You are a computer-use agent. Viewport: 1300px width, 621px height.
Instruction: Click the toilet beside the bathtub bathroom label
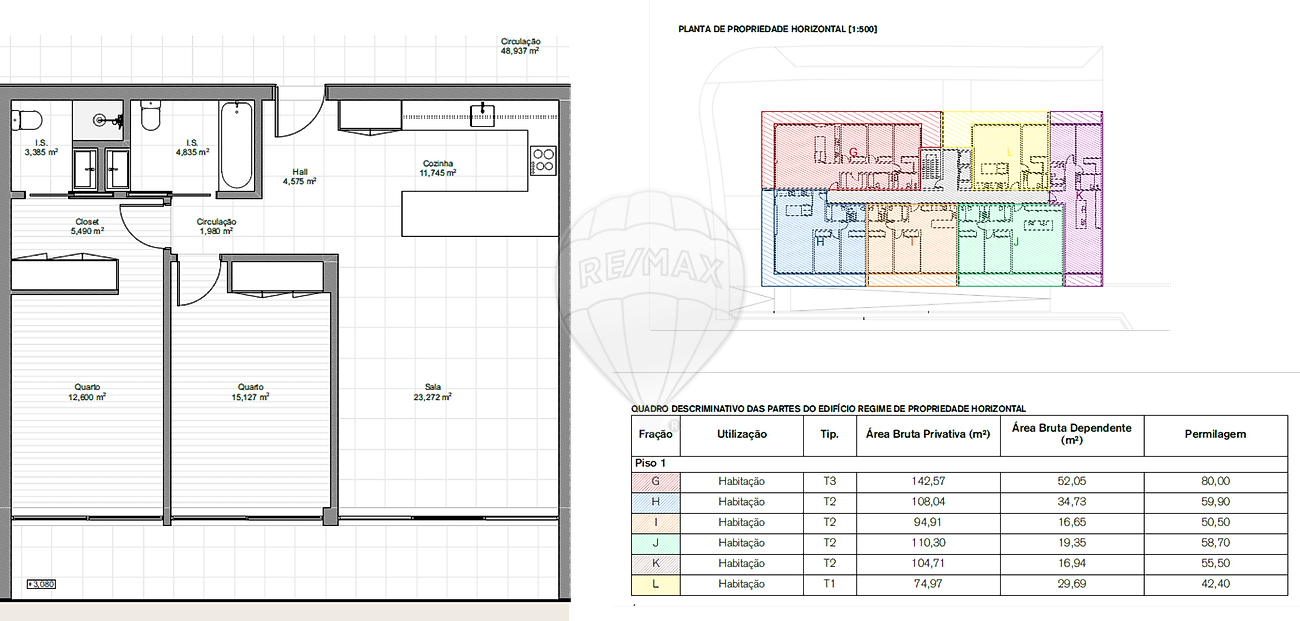(x=151, y=116)
